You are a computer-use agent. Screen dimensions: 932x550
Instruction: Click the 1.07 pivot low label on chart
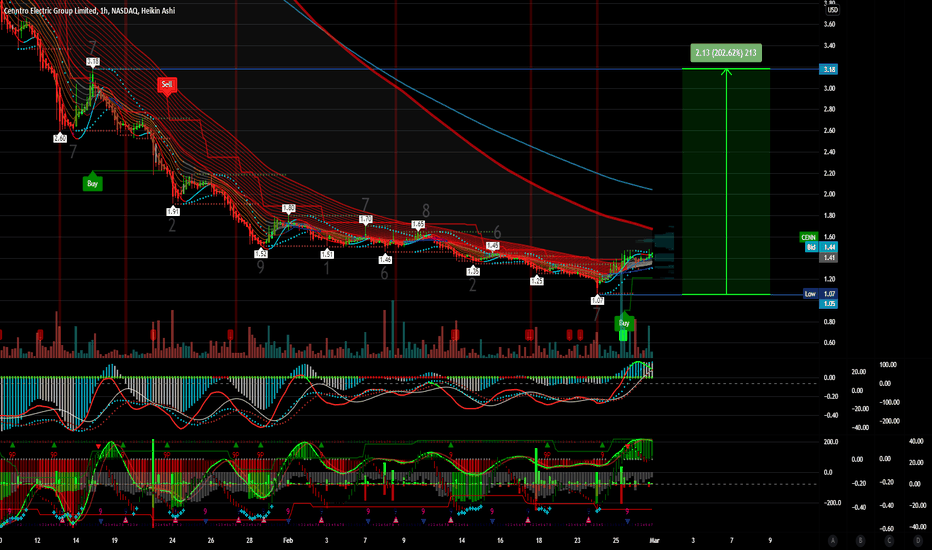pos(597,300)
